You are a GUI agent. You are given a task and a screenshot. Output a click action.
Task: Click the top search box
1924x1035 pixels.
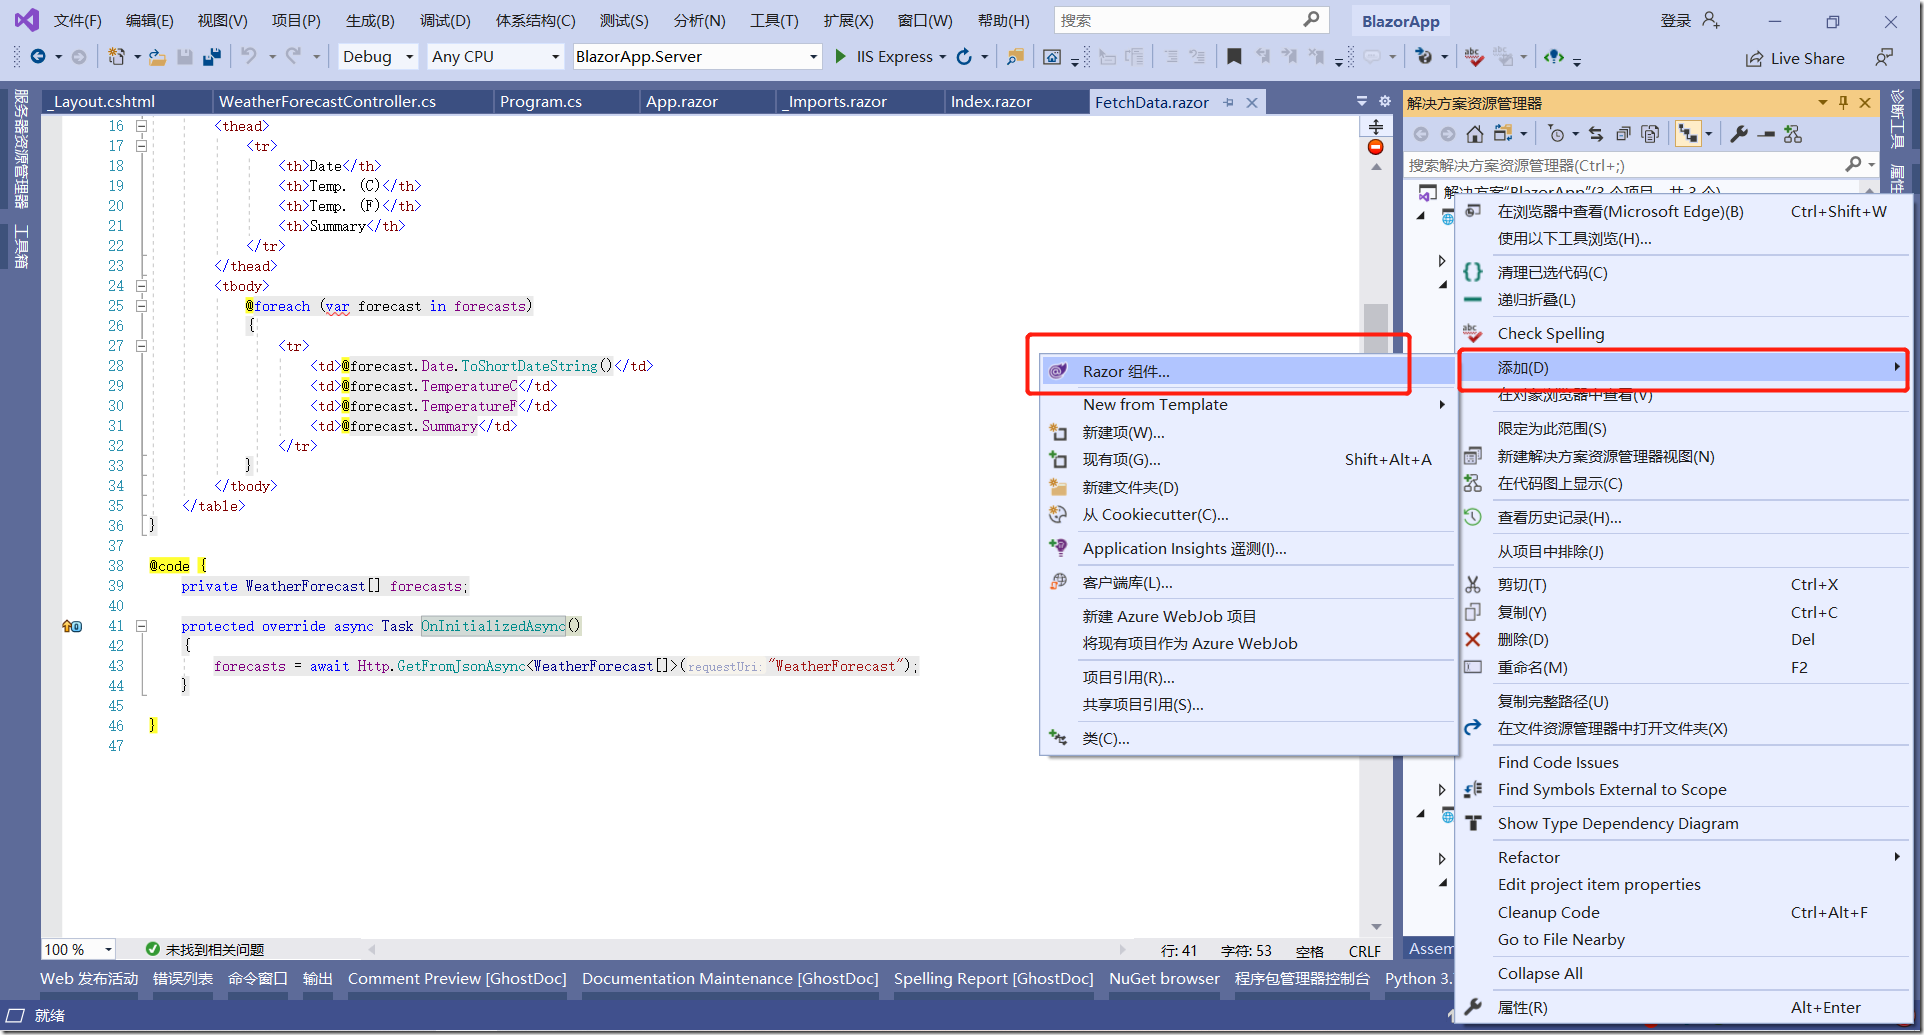coord(1189,20)
